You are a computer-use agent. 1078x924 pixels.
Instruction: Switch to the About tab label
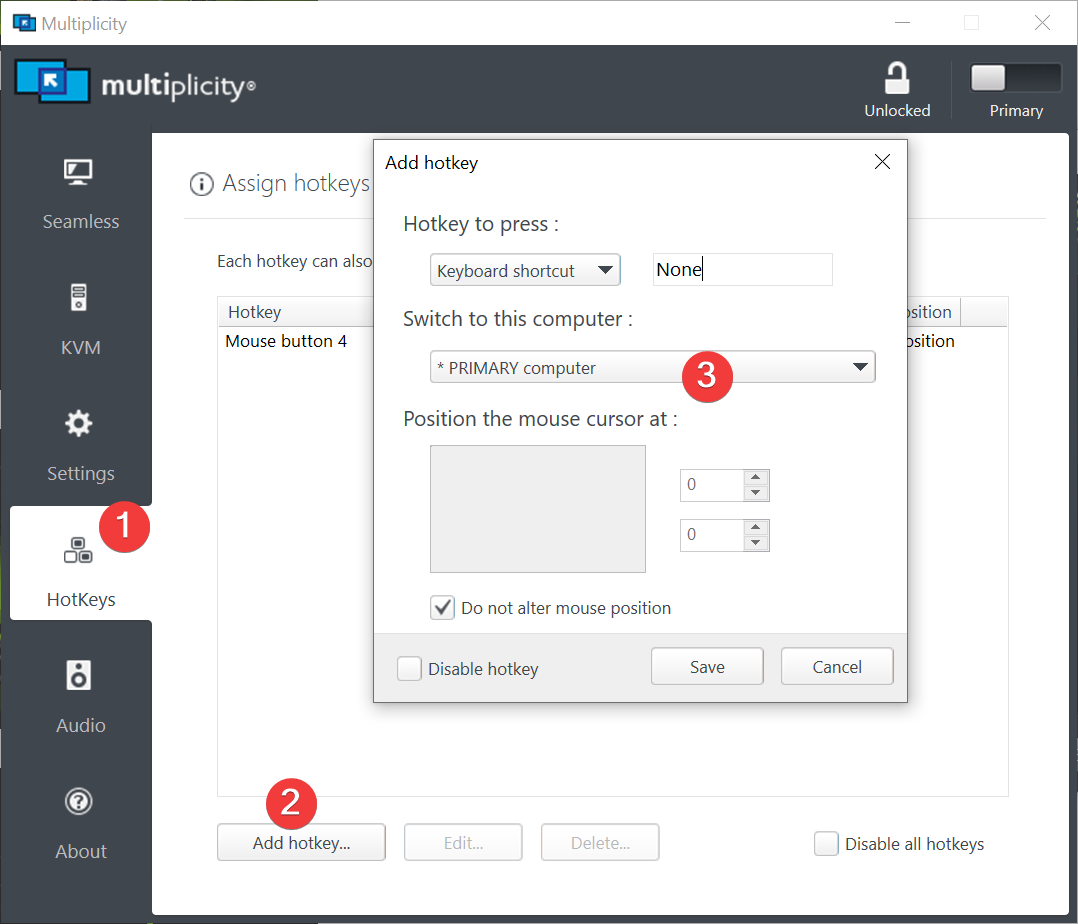pos(81,851)
